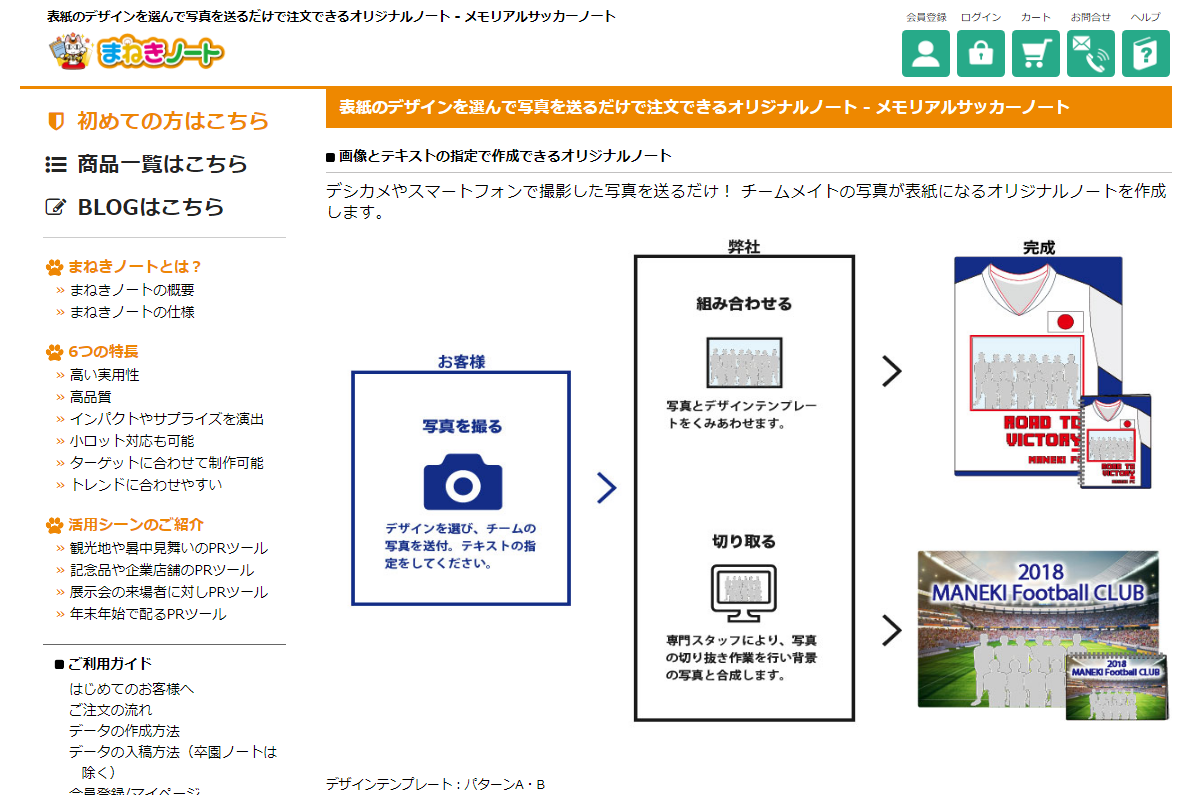The height and width of the screenshot is (795, 1199).
Task: Click the デザインテンプレート：パターンA・B text
Action: 435,784
